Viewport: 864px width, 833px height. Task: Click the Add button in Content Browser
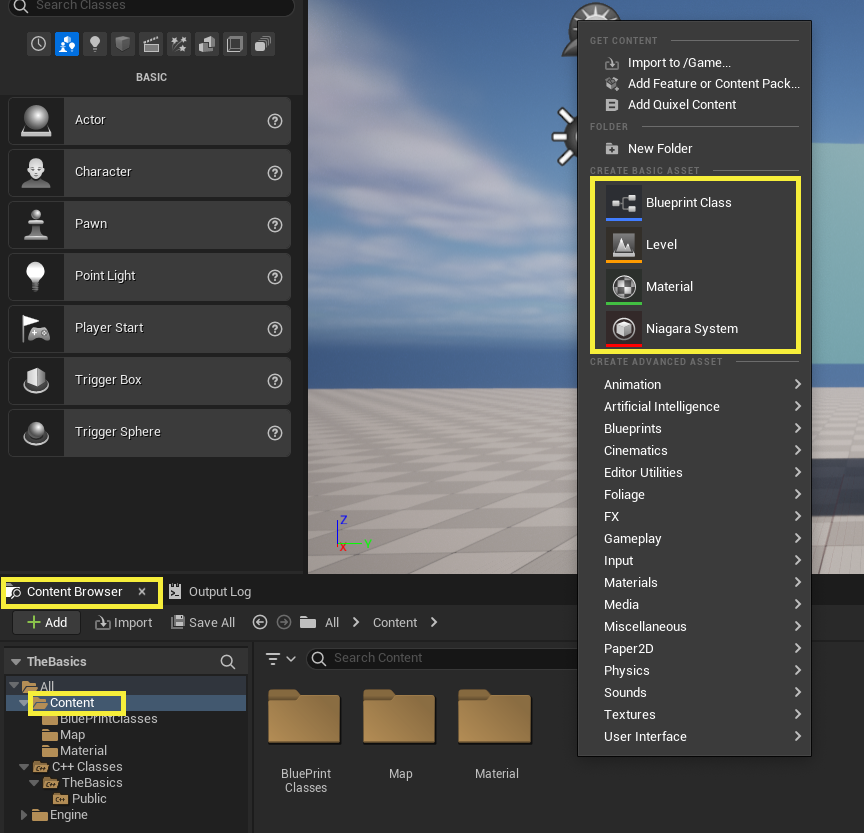47,623
